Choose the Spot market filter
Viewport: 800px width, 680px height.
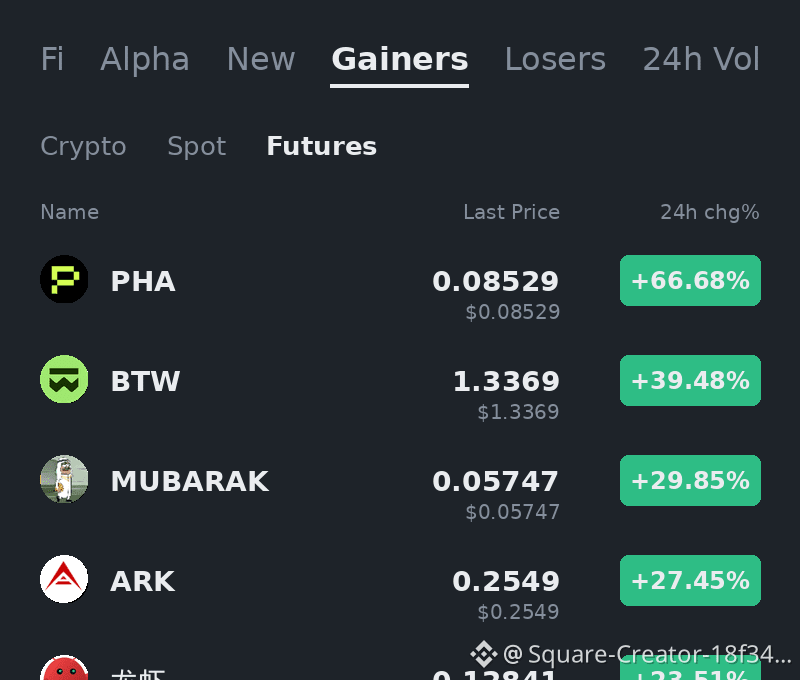point(196,146)
